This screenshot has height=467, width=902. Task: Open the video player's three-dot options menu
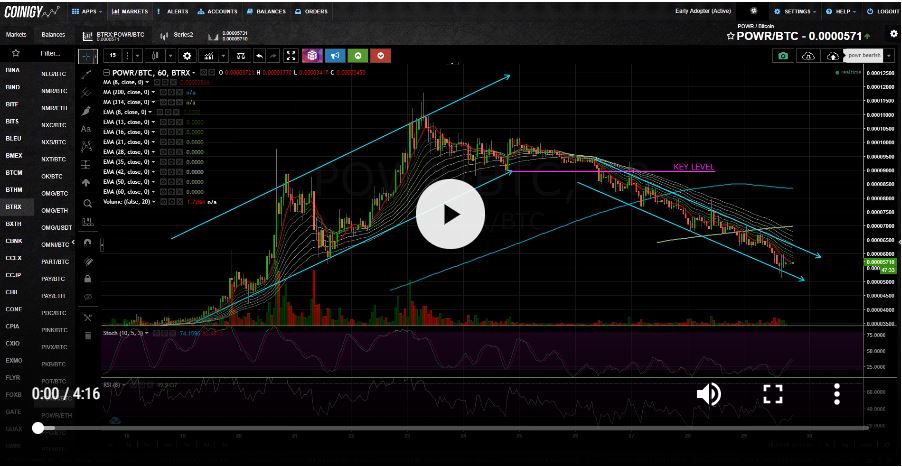[x=837, y=394]
